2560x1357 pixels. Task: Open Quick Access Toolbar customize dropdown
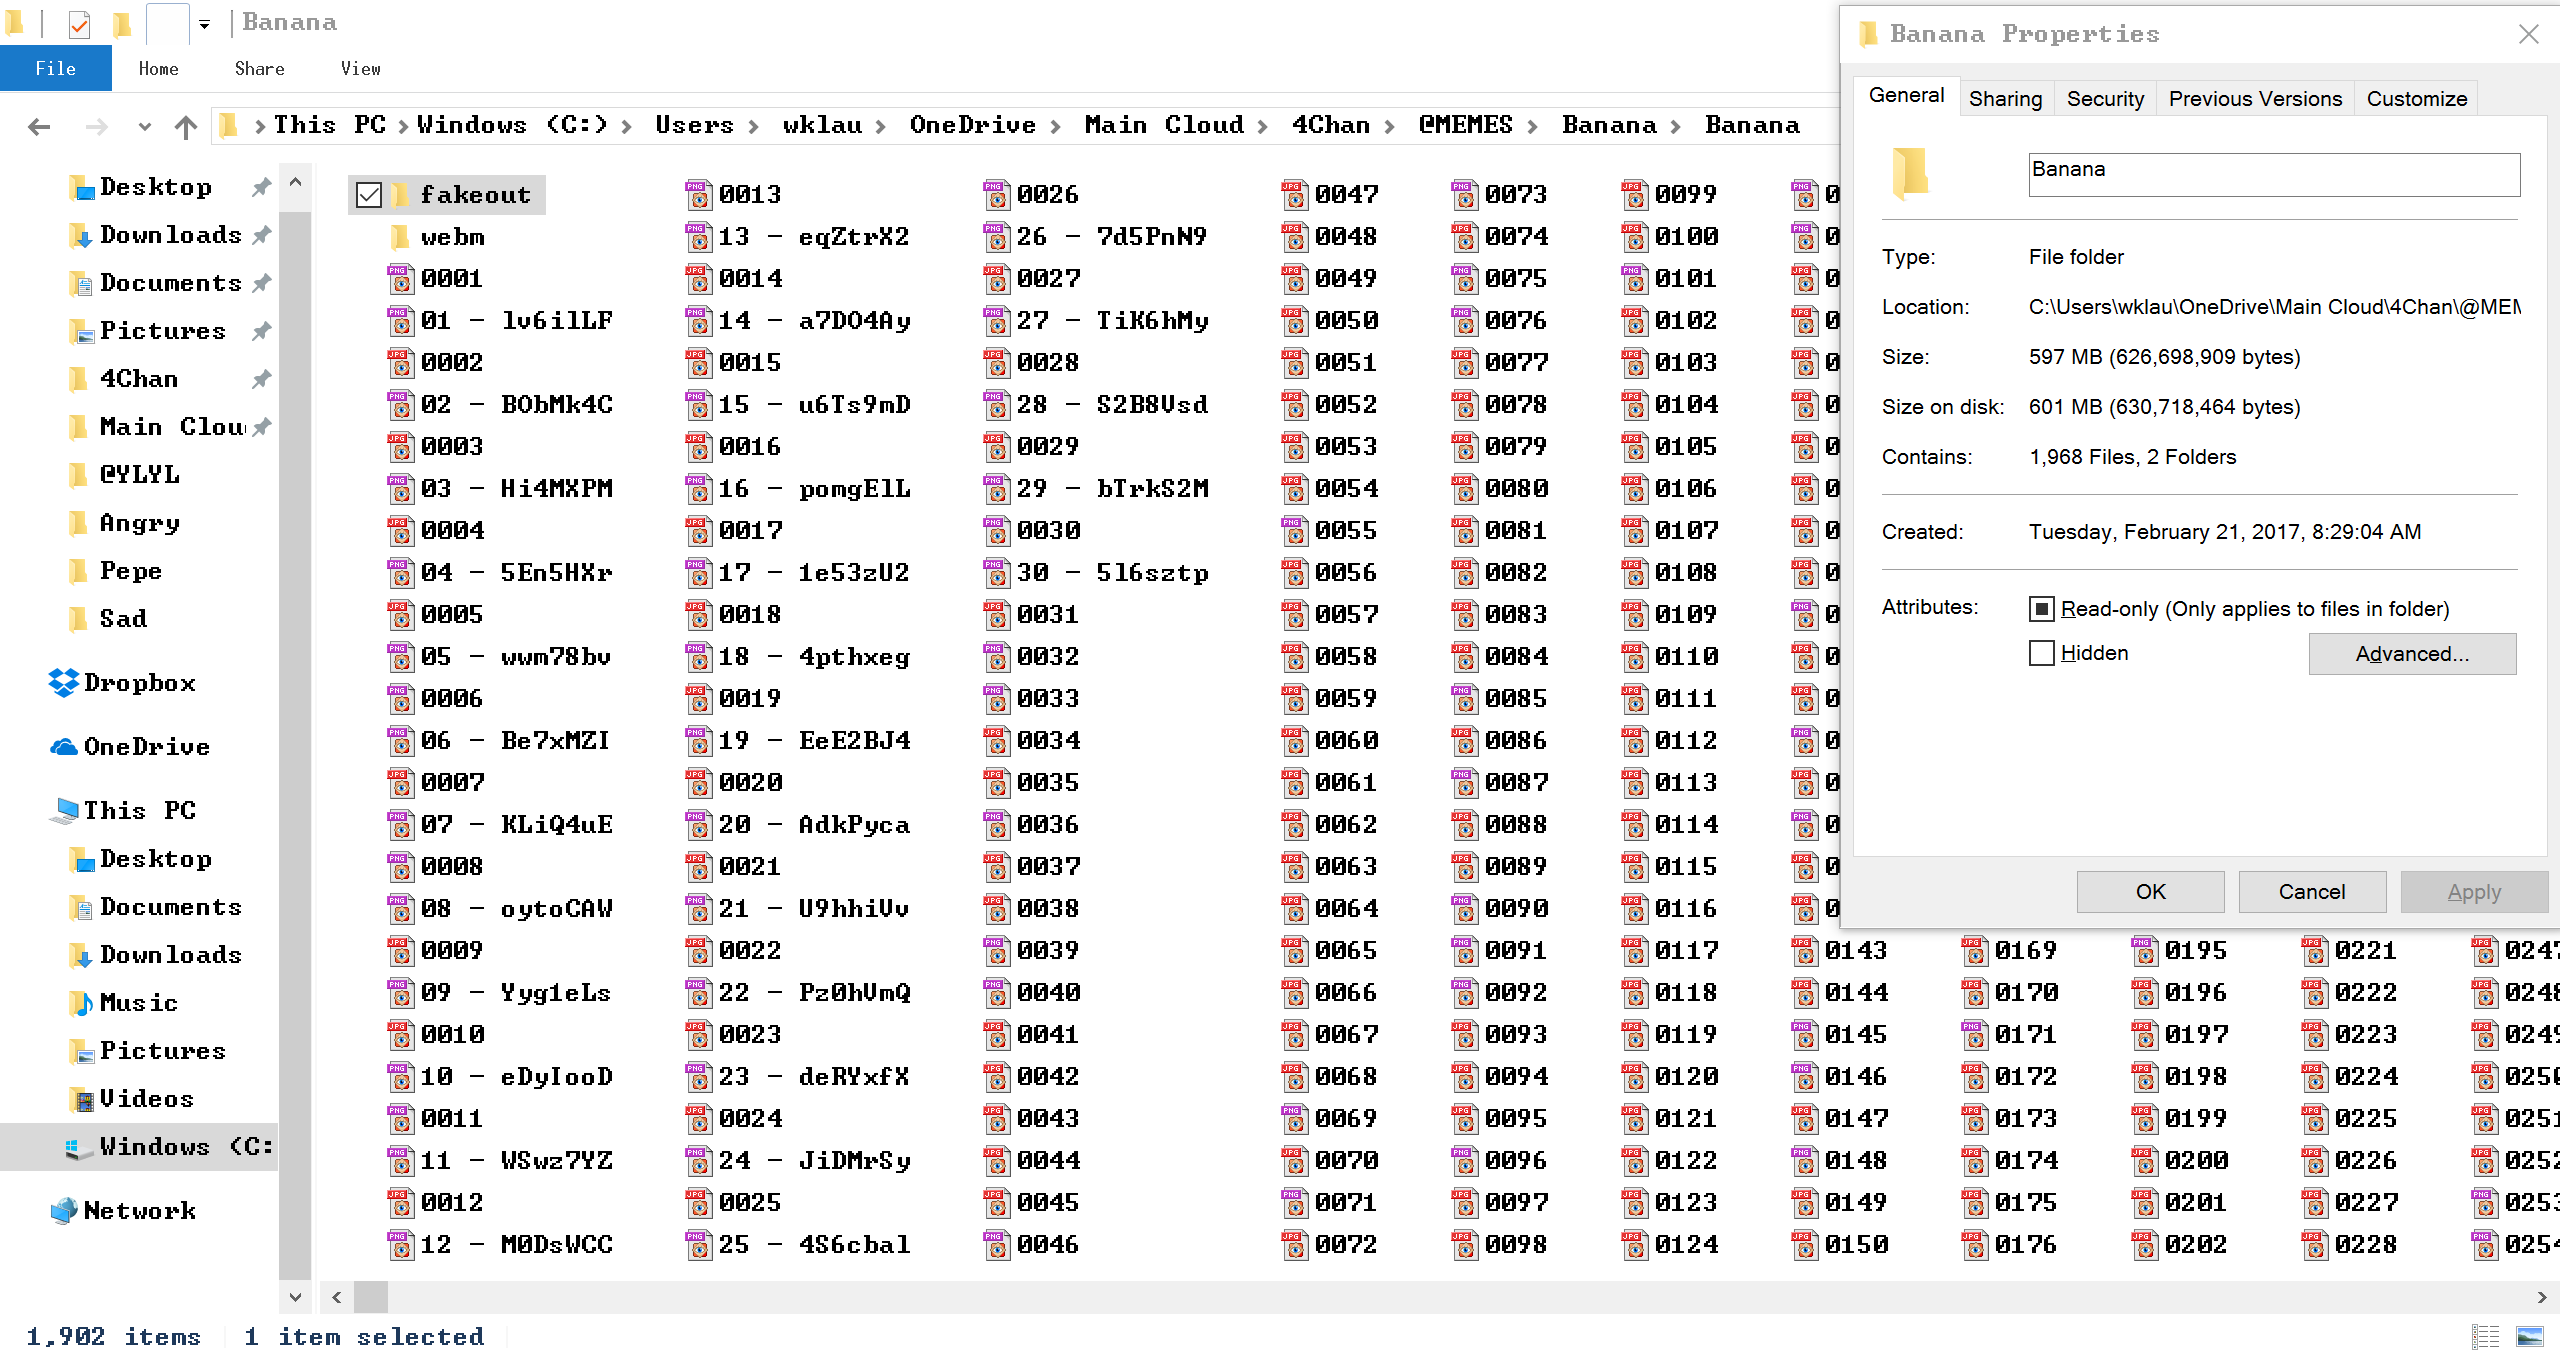pos(204,23)
